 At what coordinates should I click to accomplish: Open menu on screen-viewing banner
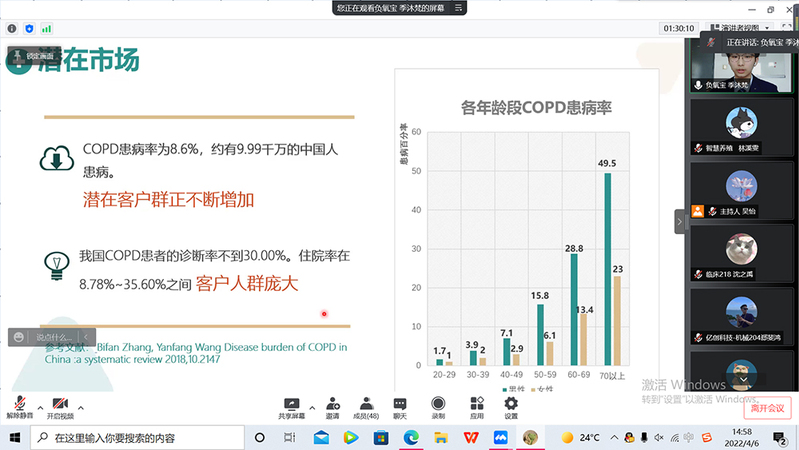[458, 8]
